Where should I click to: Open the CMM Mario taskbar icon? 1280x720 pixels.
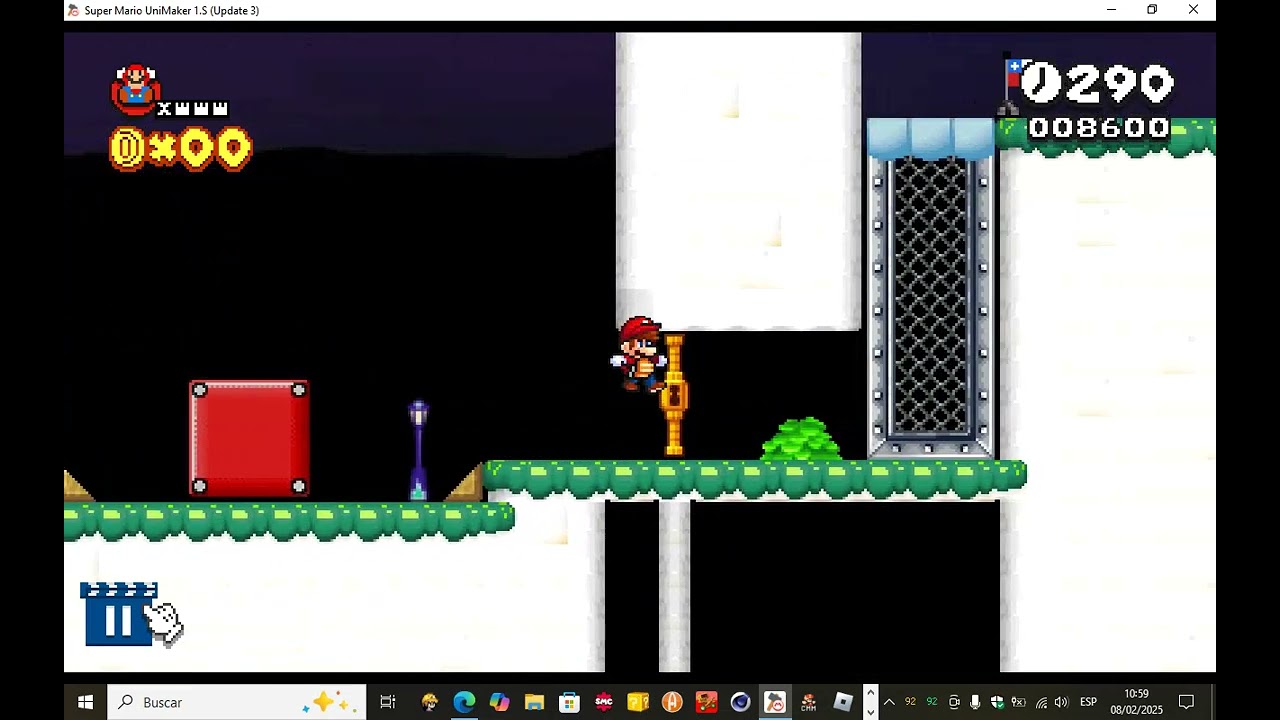point(808,702)
